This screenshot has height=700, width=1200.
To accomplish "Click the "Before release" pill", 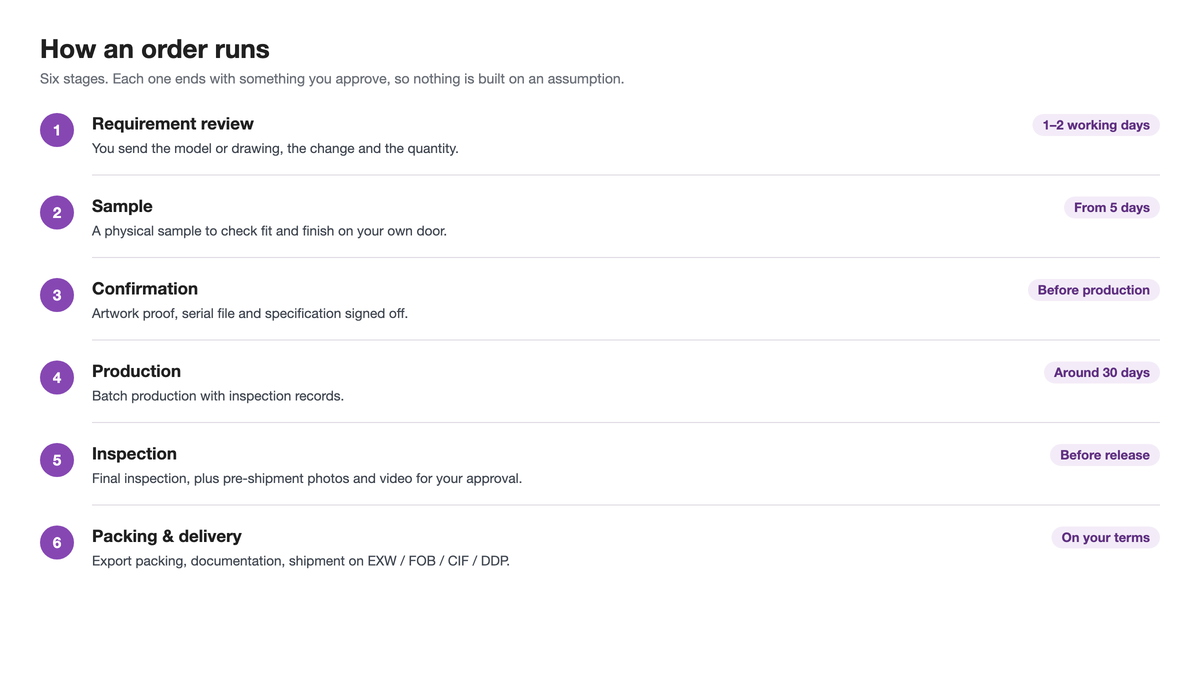I will click(x=1105, y=455).
